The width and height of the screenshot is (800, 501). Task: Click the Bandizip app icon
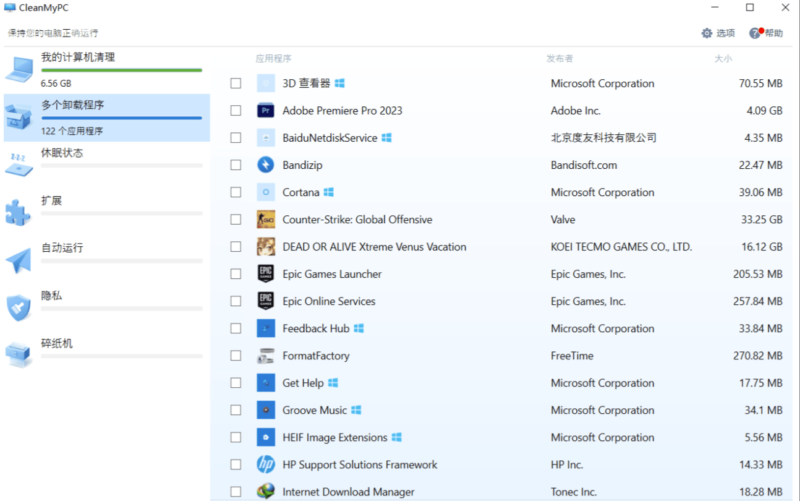[x=265, y=165]
